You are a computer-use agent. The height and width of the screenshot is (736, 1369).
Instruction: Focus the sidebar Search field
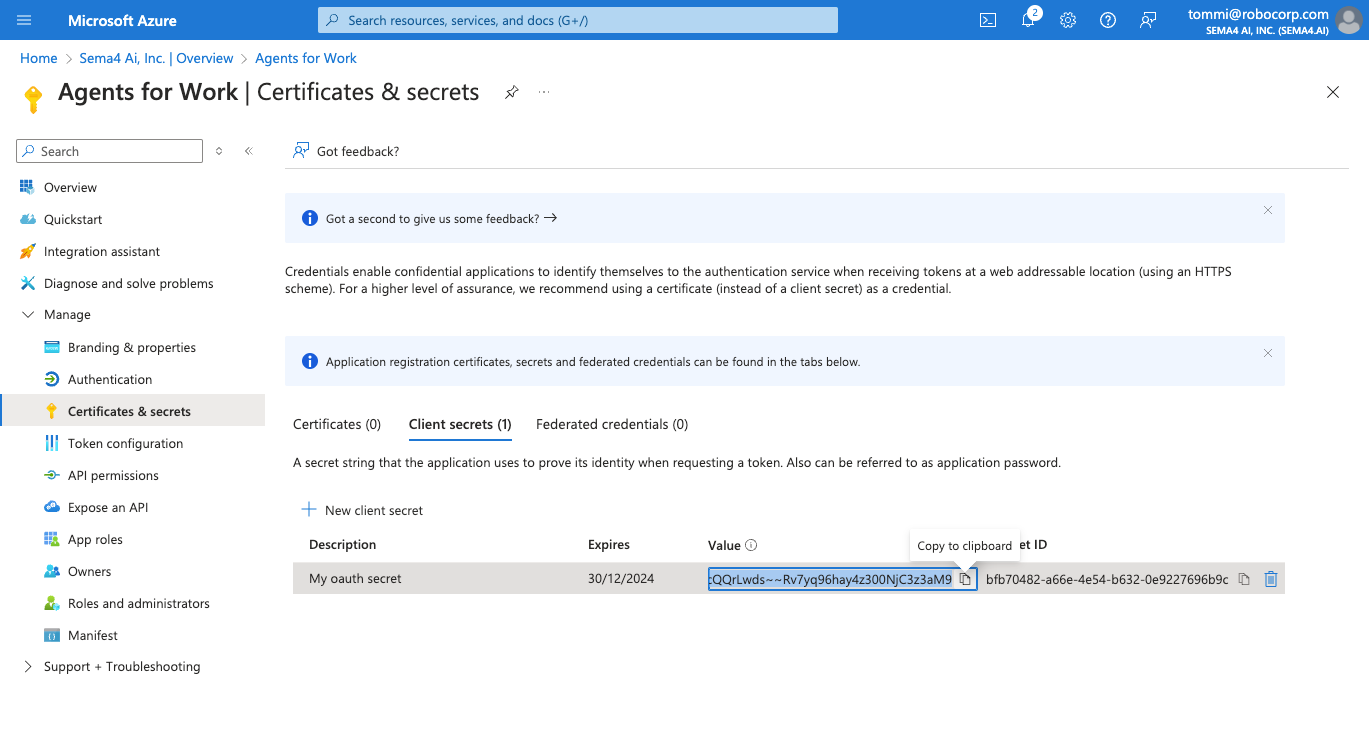point(110,151)
